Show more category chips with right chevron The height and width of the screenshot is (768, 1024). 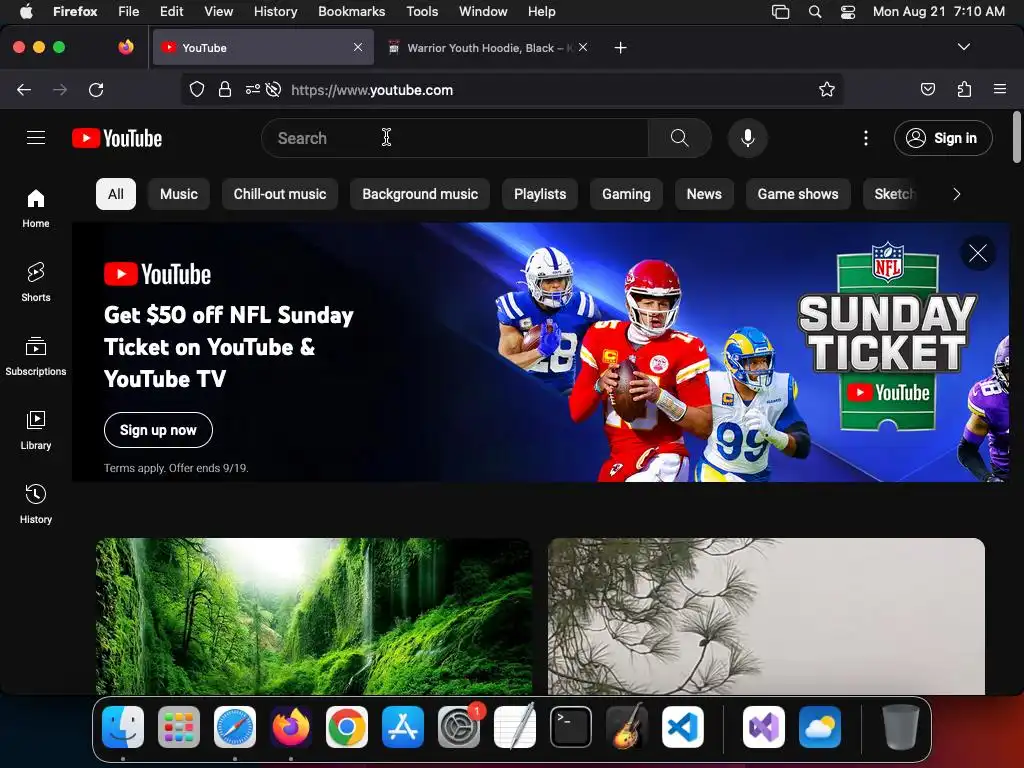click(957, 194)
